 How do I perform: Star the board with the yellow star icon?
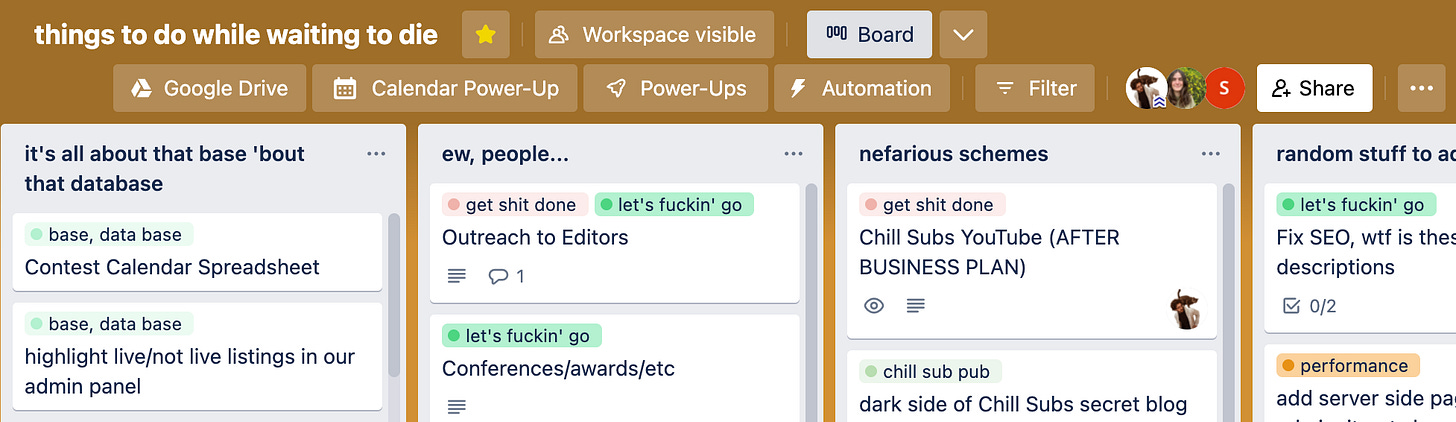pos(486,35)
